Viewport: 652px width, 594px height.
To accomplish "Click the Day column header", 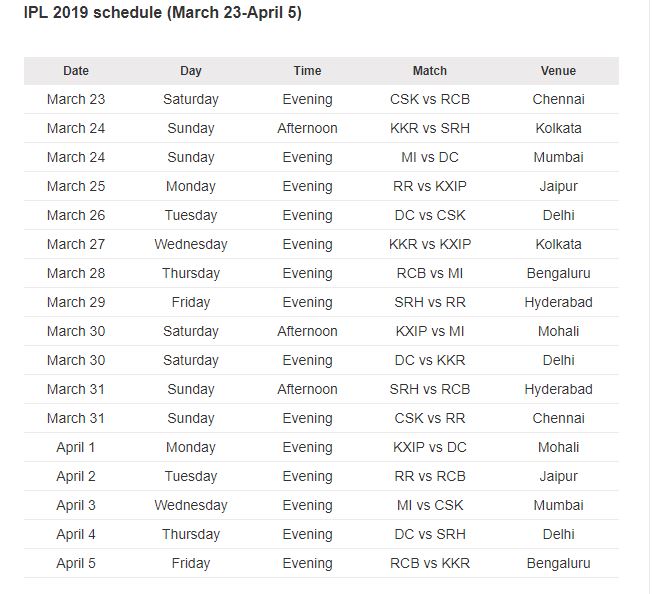I will click(x=191, y=71).
